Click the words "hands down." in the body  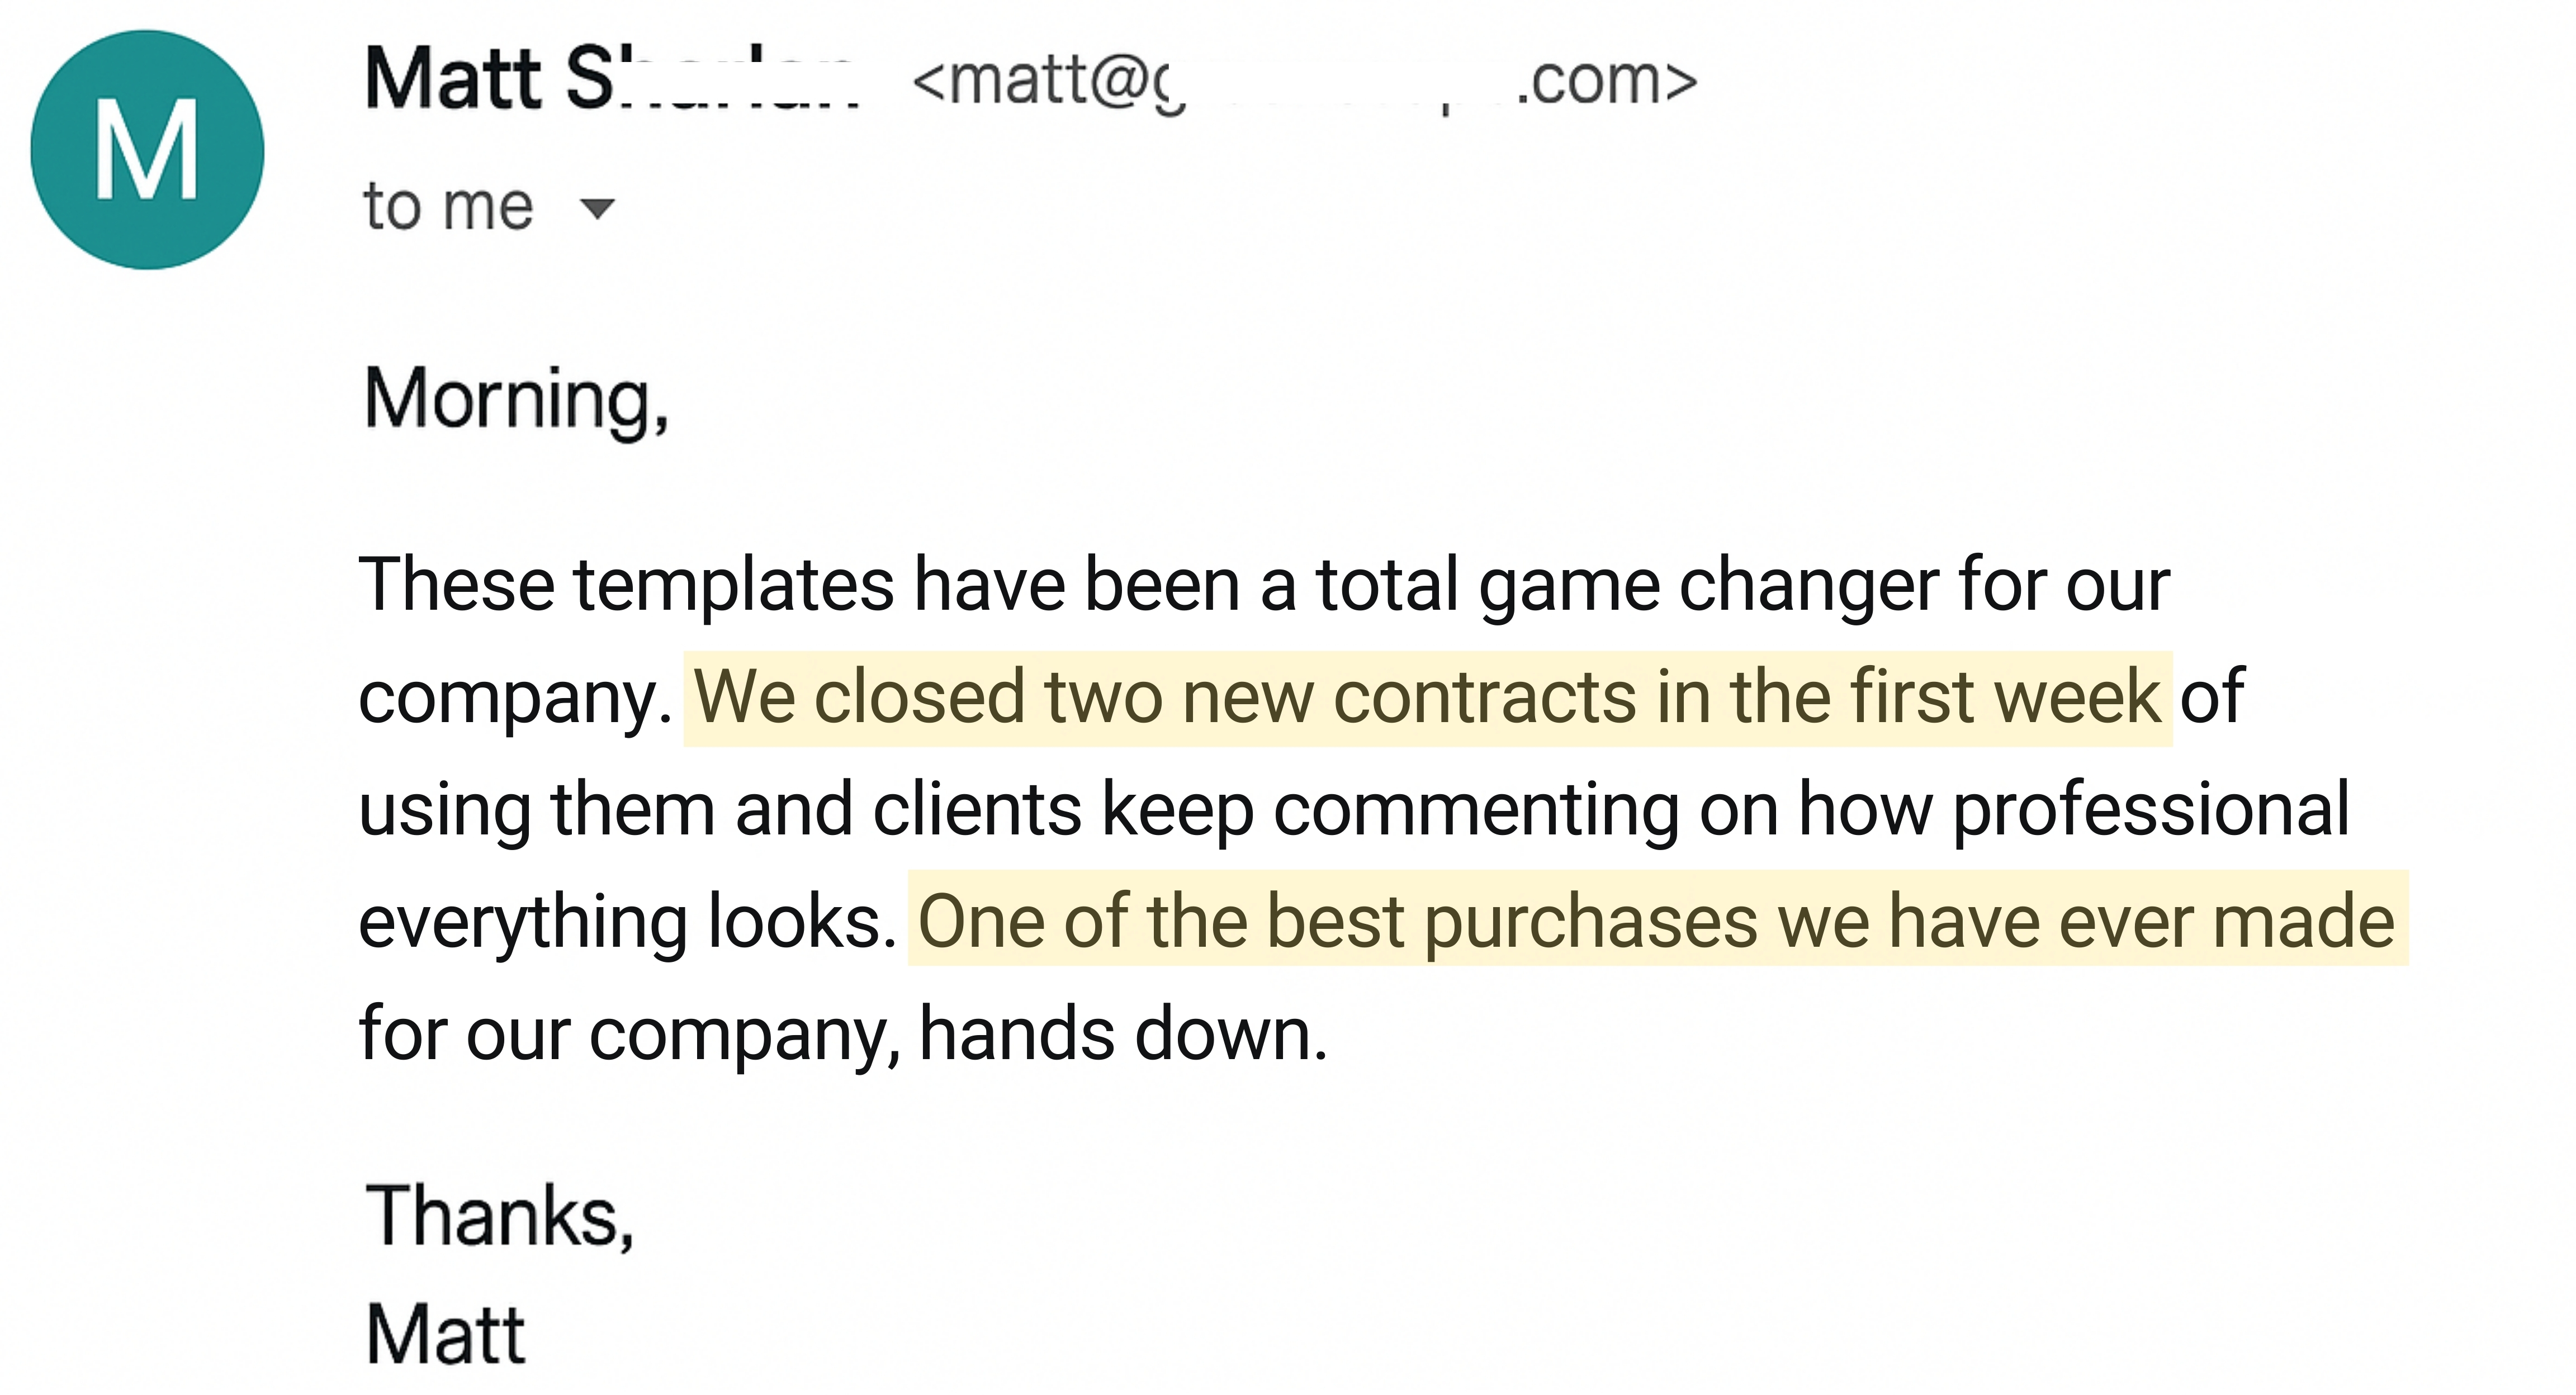1122,1034
